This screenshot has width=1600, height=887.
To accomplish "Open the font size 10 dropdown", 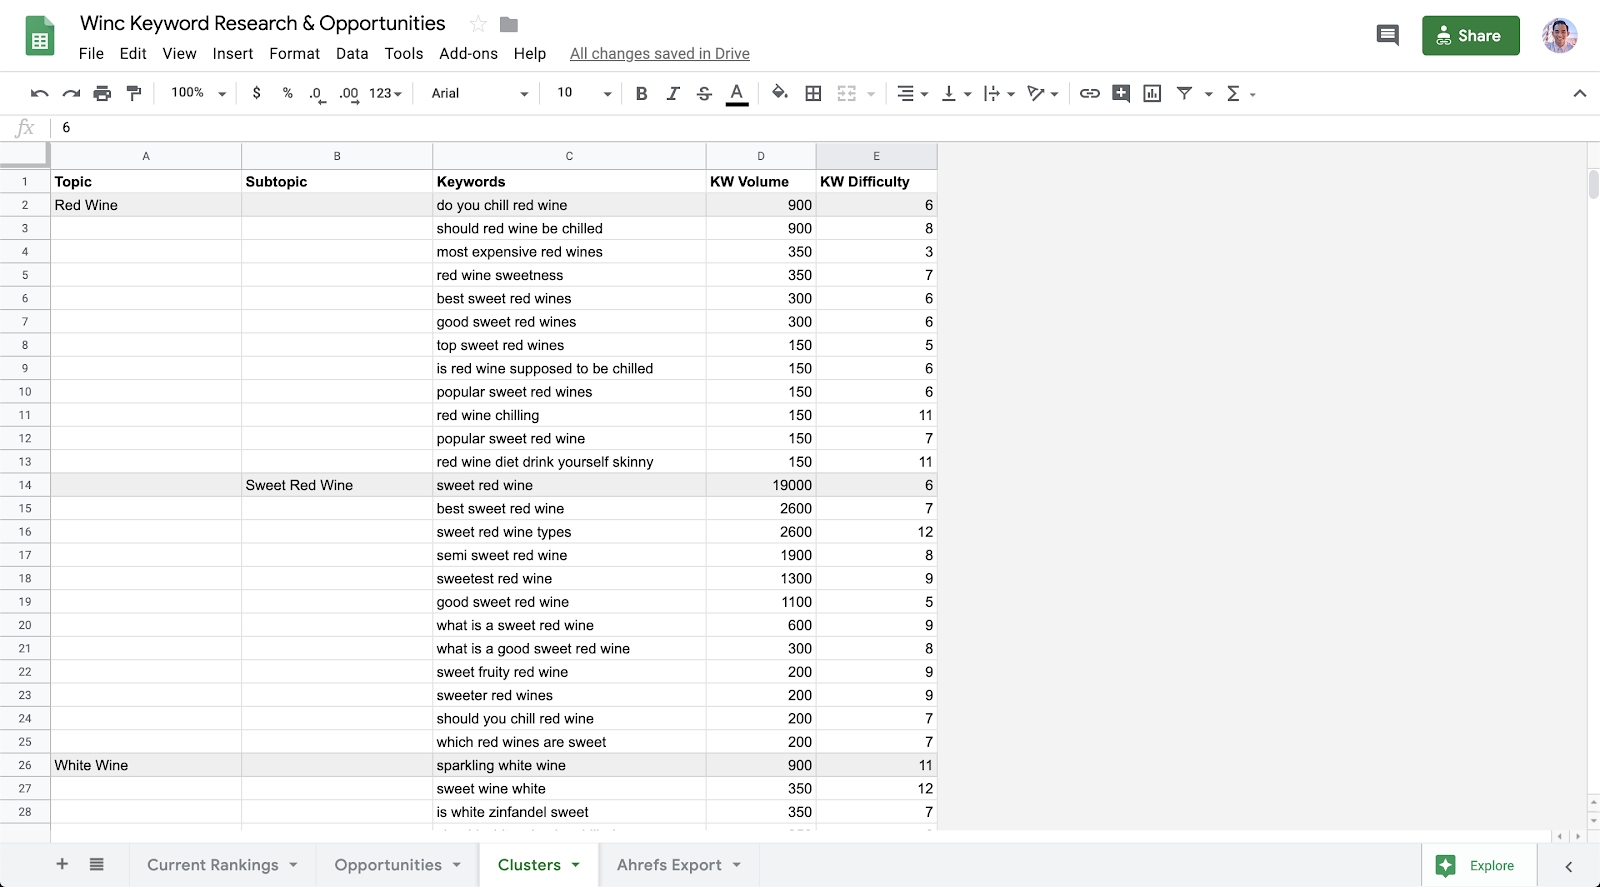I will (x=584, y=93).
